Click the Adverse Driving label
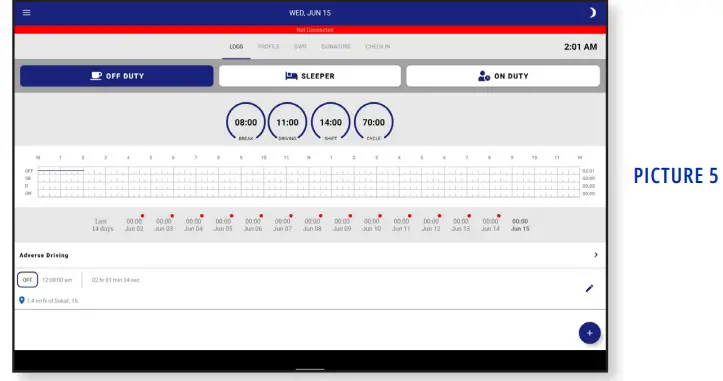 pos(44,255)
